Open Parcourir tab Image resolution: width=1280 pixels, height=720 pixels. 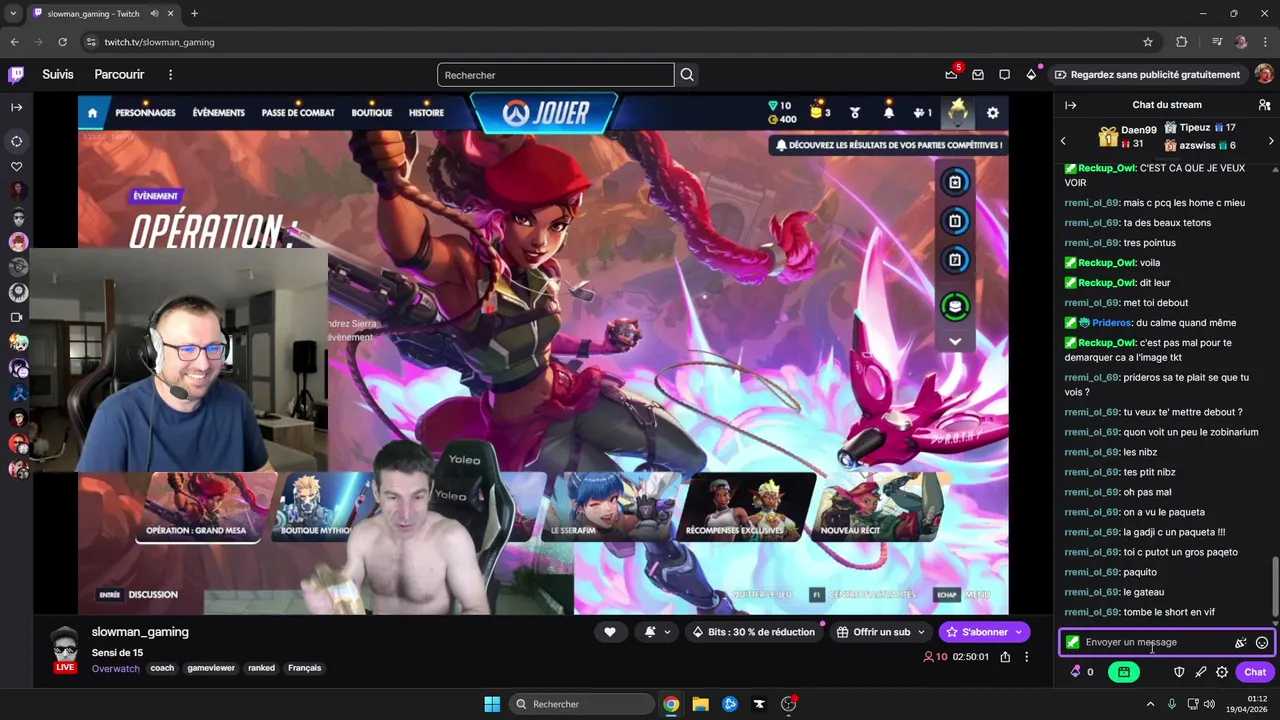click(x=119, y=75)
